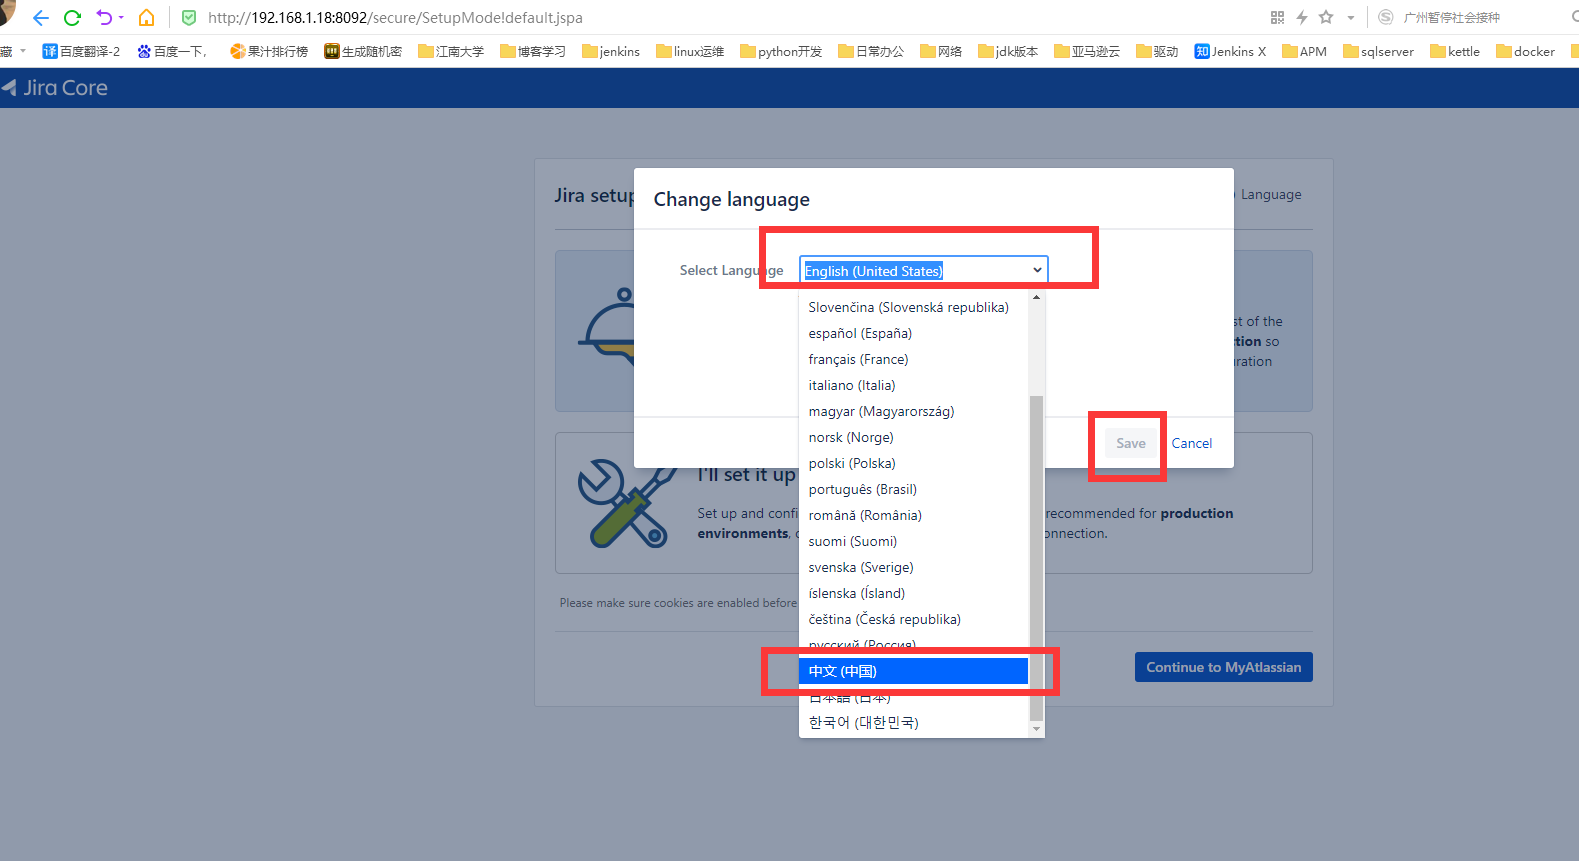
Task: Open the 果汁排行榜 bookmark
Action: (x=269, y=51)
